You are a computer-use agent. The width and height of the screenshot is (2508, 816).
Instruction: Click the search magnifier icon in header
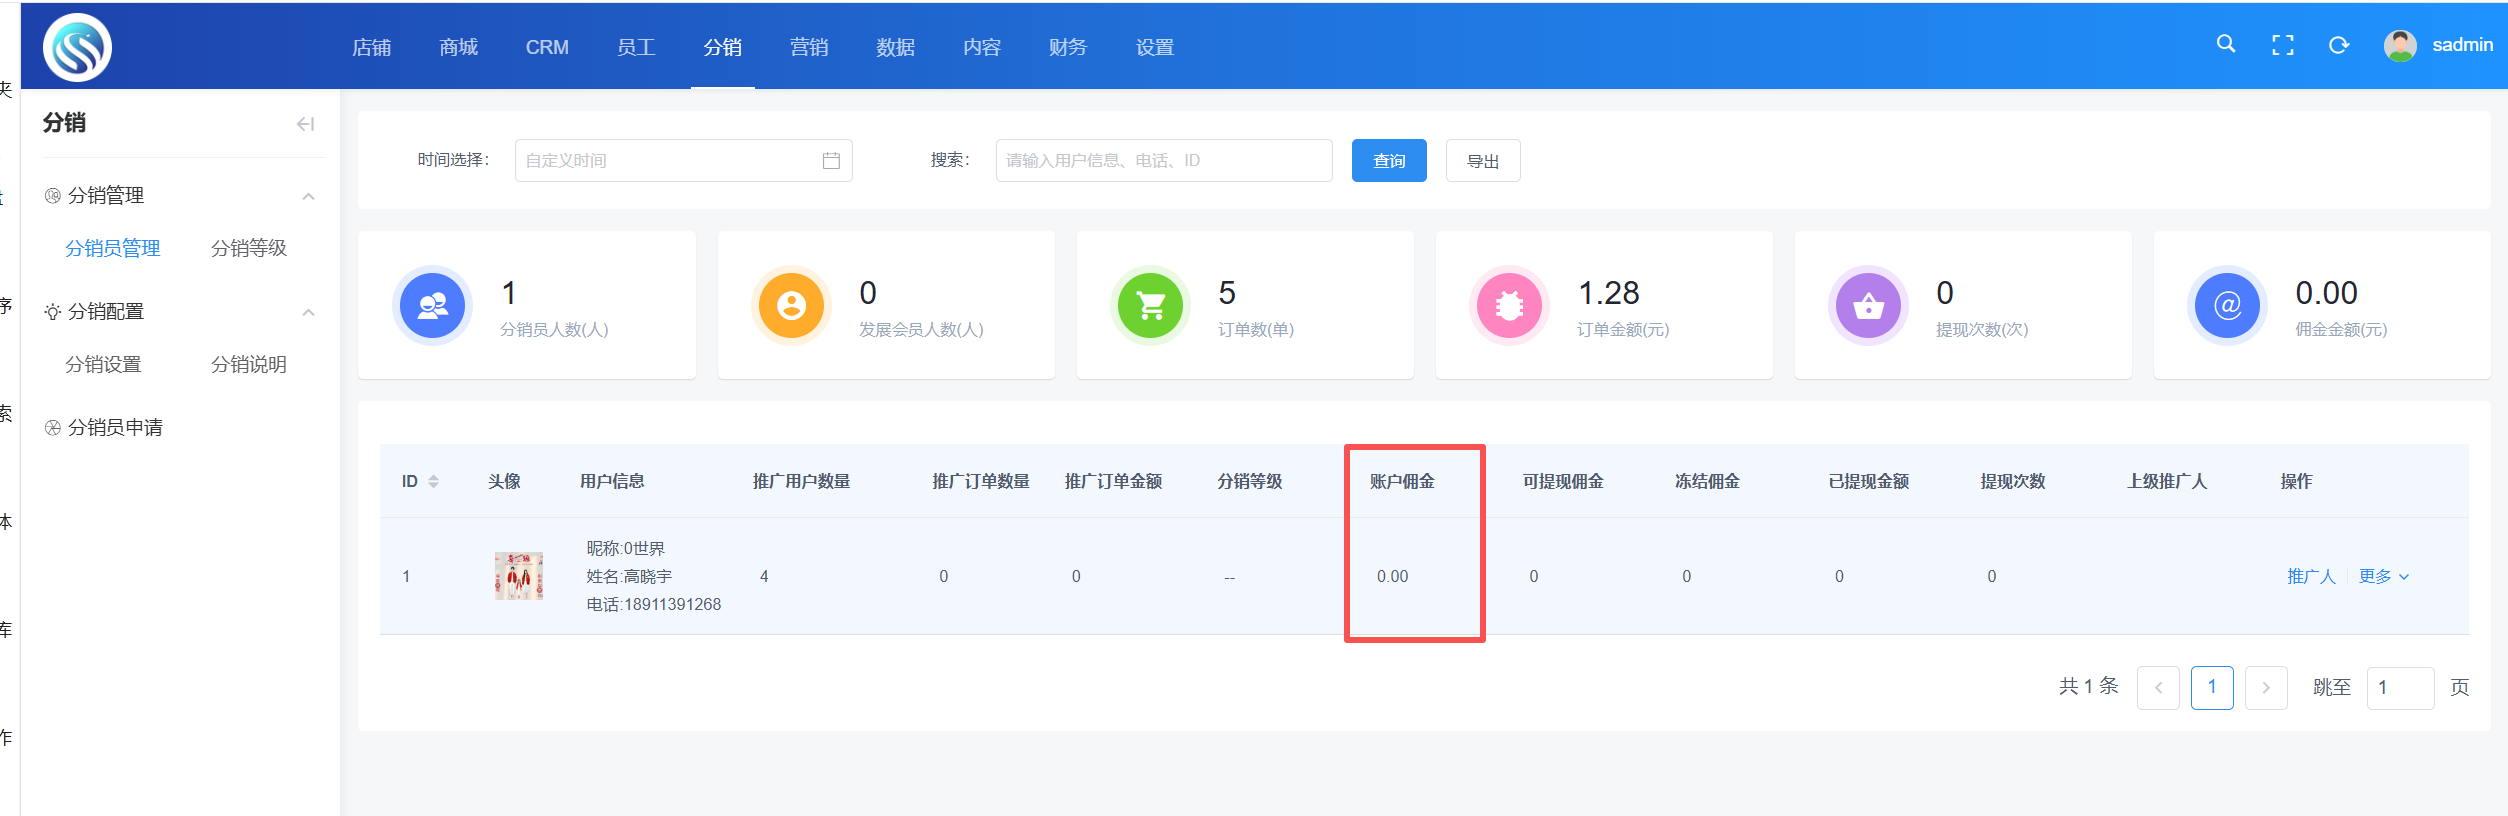(x=2225, y=44)
